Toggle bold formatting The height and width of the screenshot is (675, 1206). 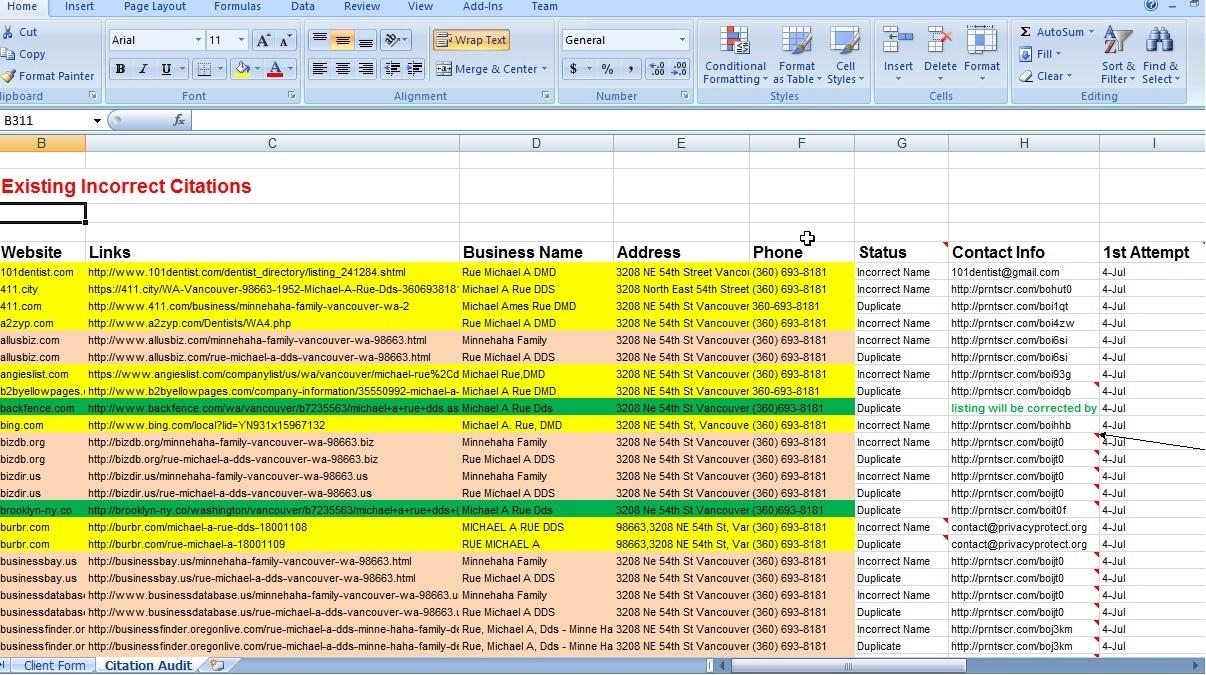pos(119,68)
